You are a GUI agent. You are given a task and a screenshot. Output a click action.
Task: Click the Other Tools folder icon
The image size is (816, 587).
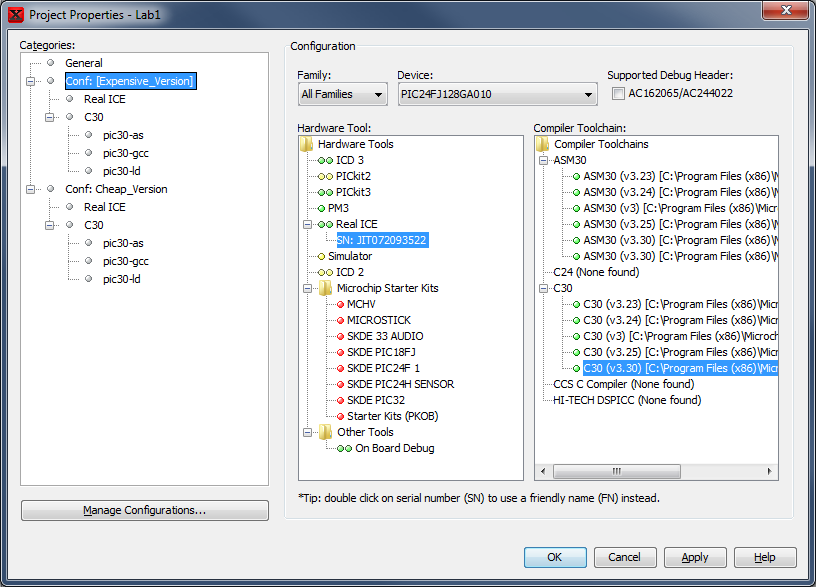tap(326, 432)
